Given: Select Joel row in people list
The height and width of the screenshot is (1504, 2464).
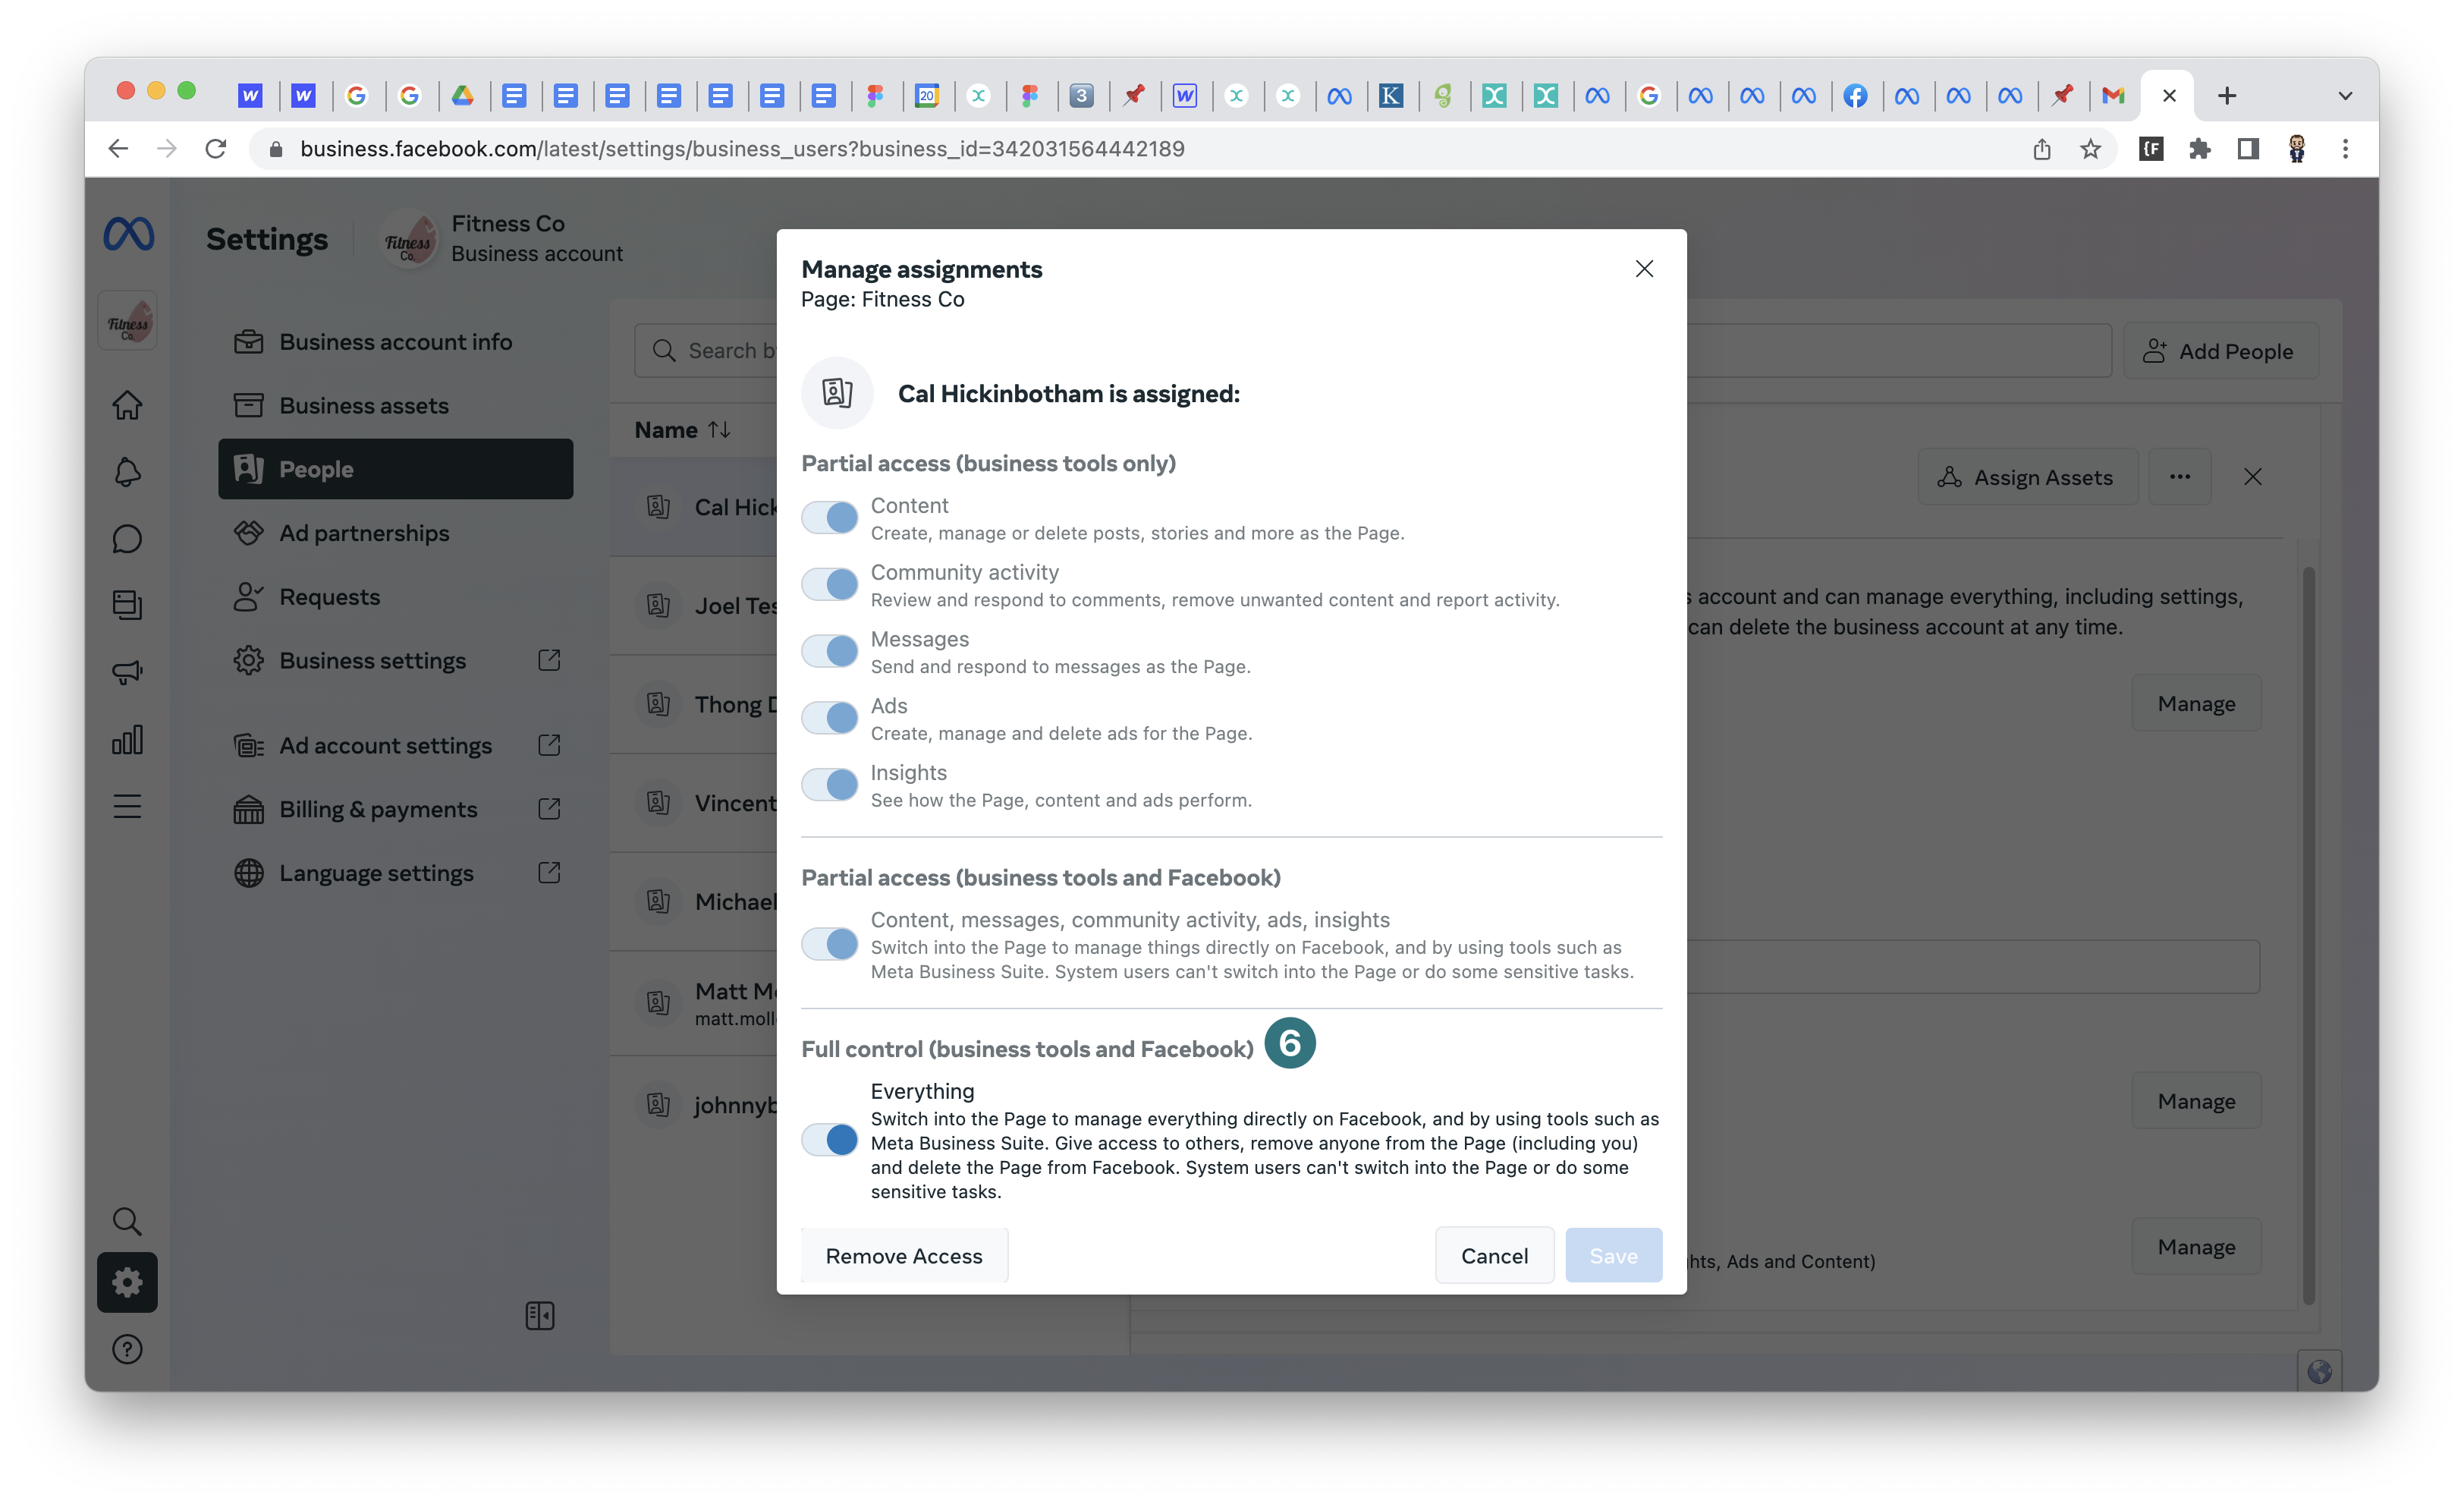Looking at the screenshot, I should [x=694, y=605].
